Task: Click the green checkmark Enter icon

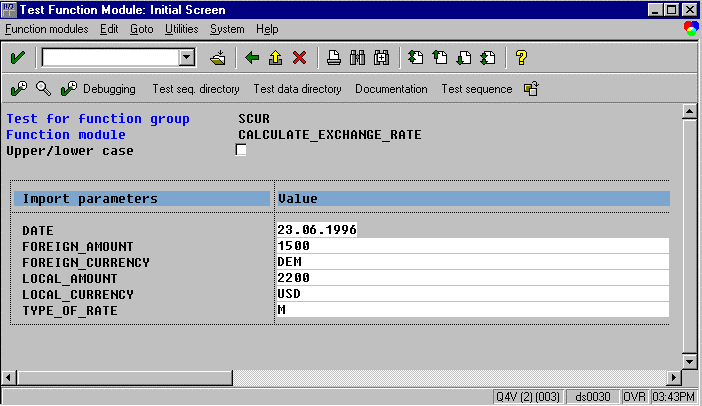Action: [17, 58]
